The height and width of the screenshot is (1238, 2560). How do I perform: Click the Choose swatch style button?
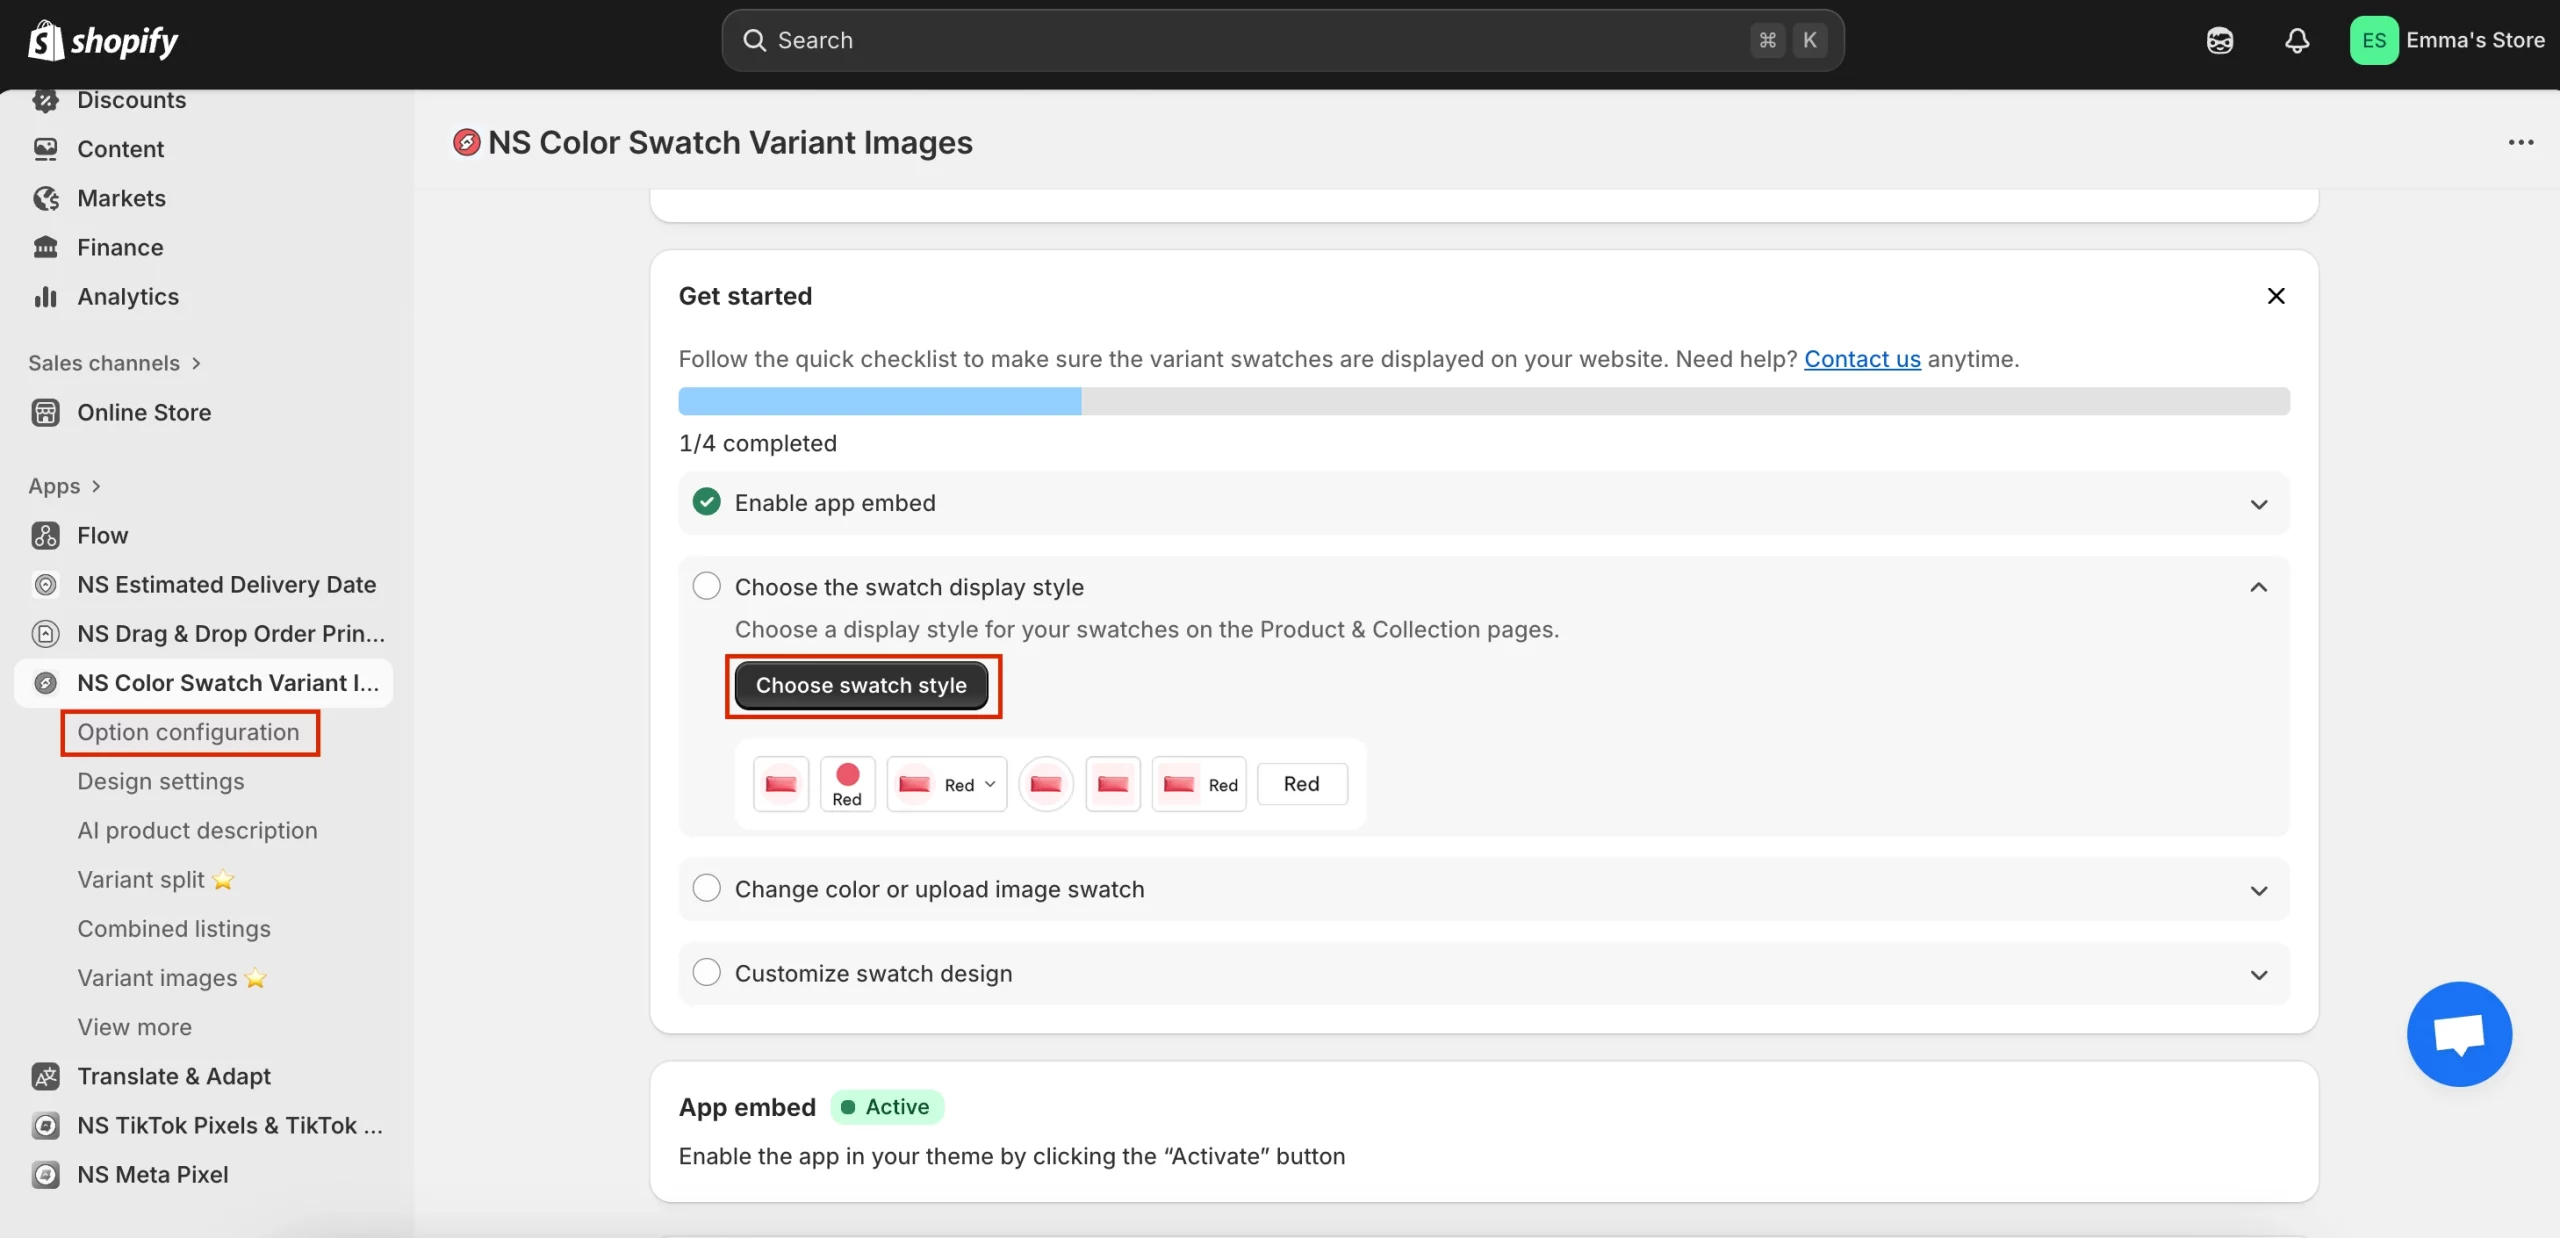pyautogui.click(x=861, y=686)
